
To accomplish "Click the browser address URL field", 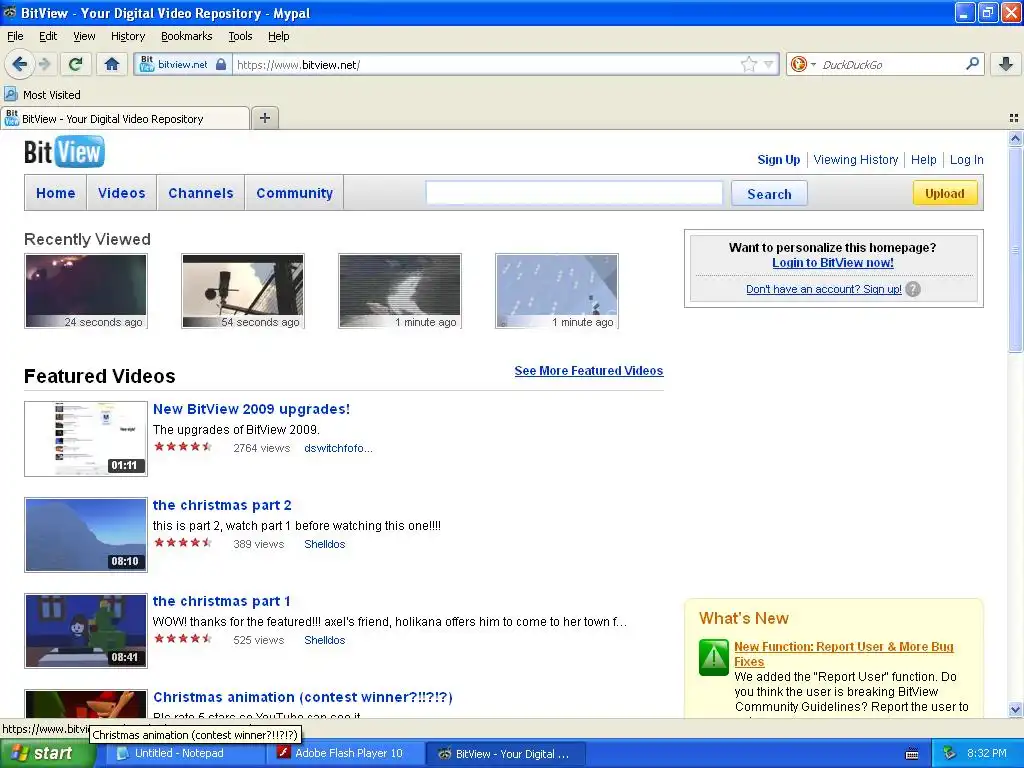I will [x=487, y=64].
